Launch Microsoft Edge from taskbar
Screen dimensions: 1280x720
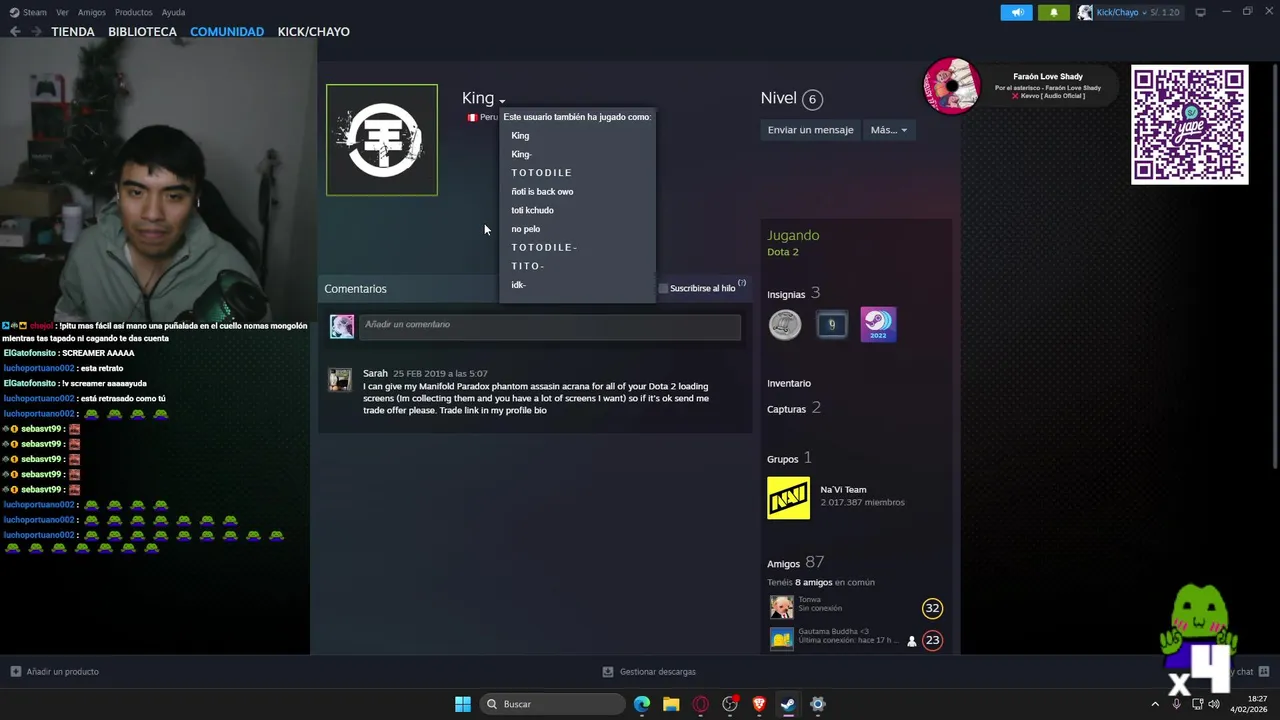642,704
